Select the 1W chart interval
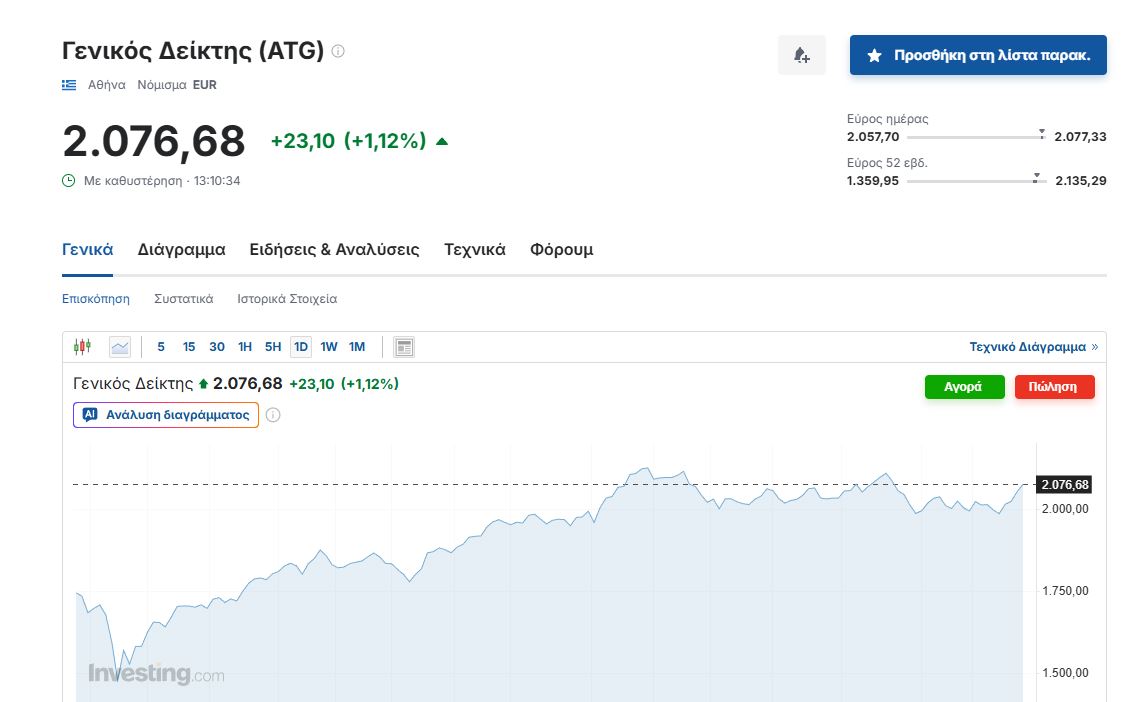This screenshot has width=1127, height=702. pyautogui.click(x=329, y=347)
